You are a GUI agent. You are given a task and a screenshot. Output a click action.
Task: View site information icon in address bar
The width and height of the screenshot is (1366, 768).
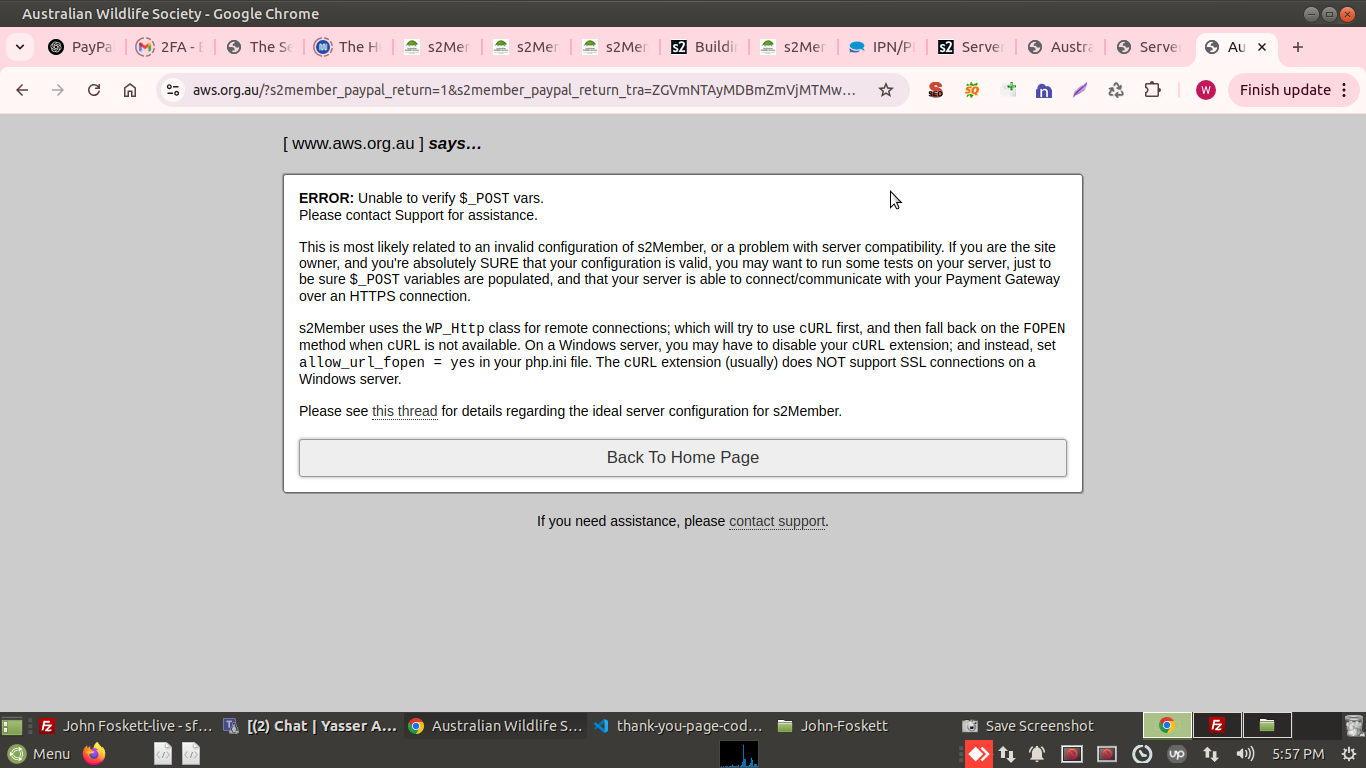pyautogui.click(x=173, y=90)
